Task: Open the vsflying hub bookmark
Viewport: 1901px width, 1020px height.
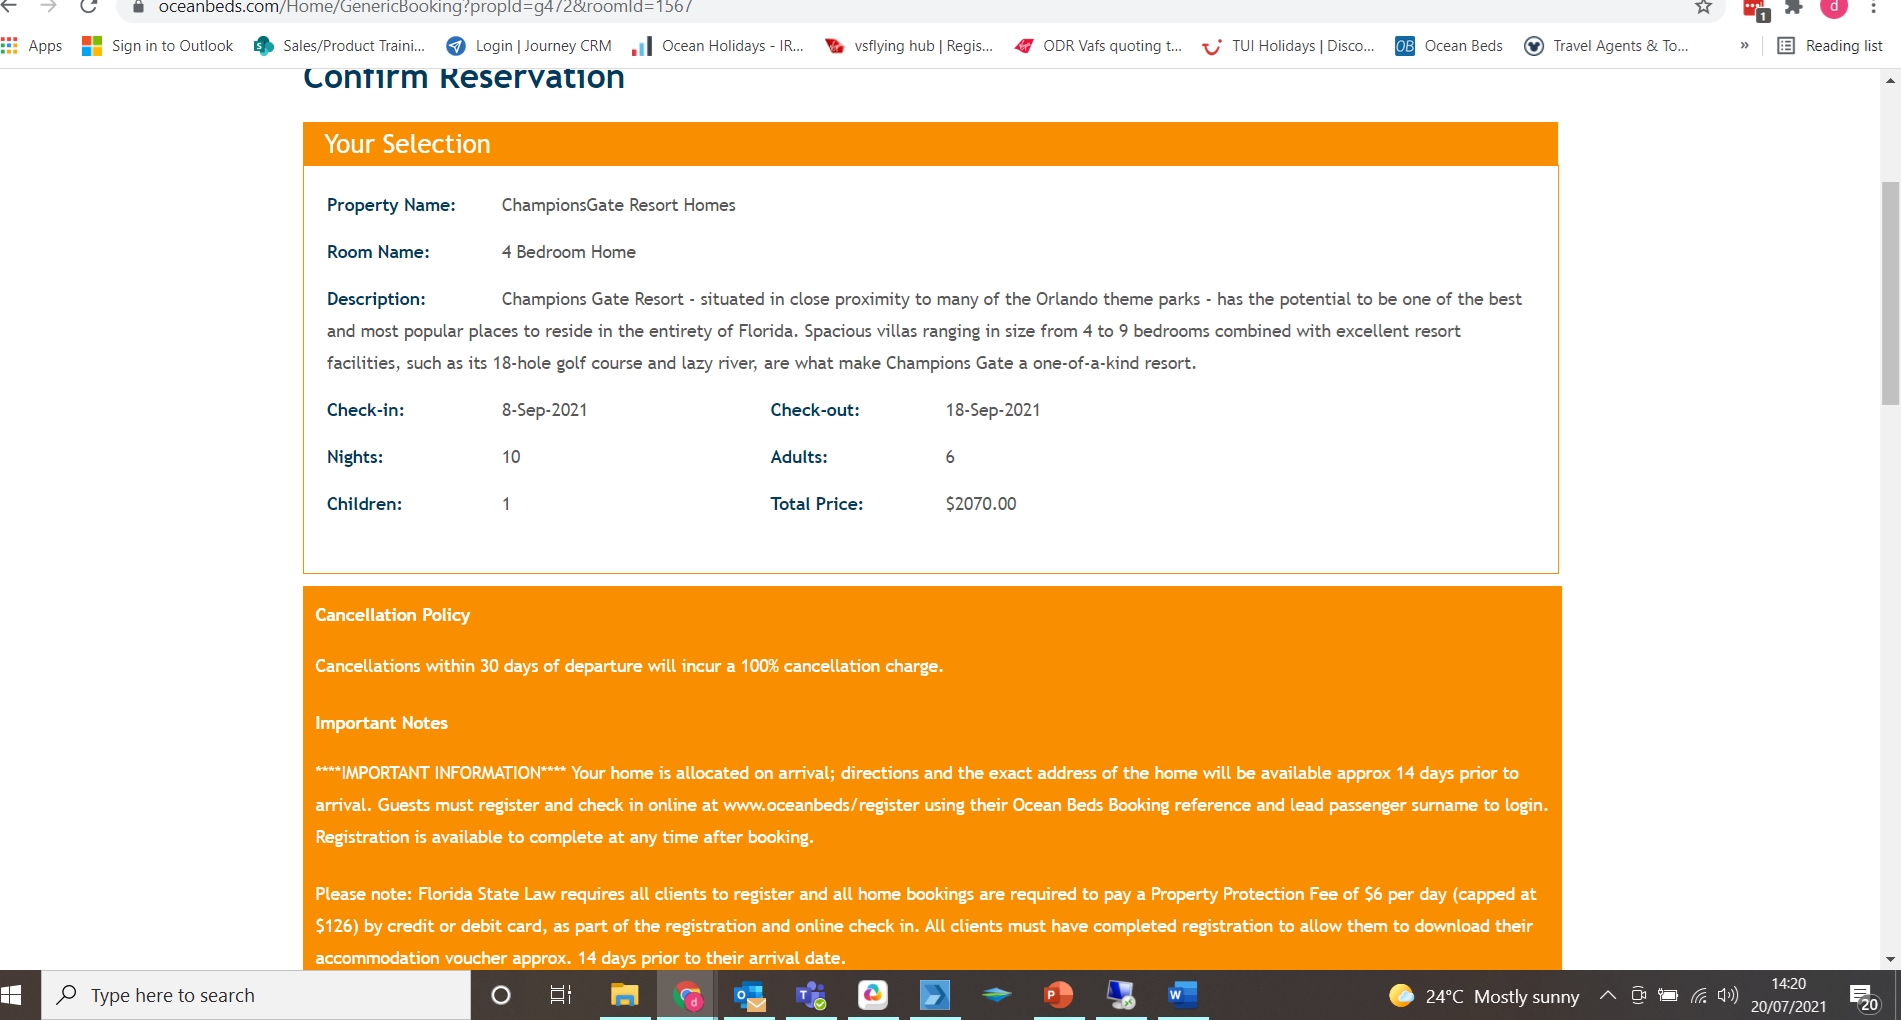Action: (x=909, y=46)
